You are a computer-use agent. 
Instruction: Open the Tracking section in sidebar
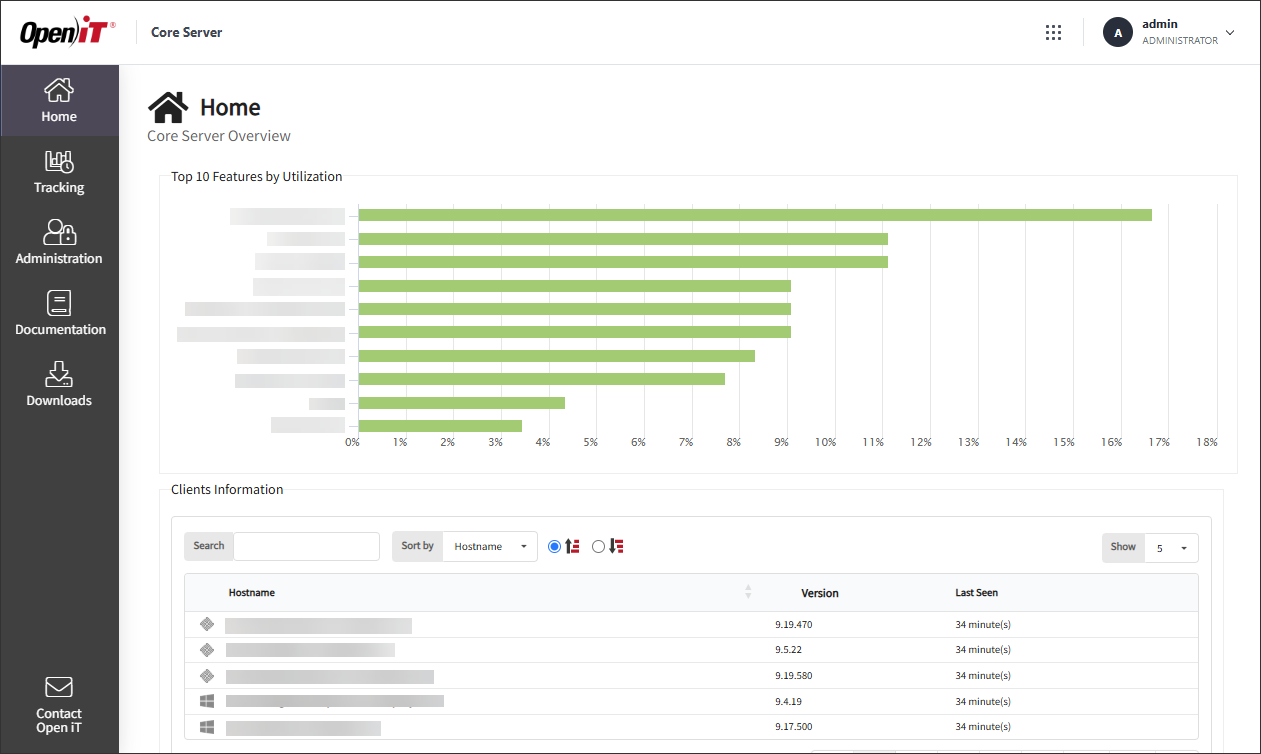(x=59, y=172)
